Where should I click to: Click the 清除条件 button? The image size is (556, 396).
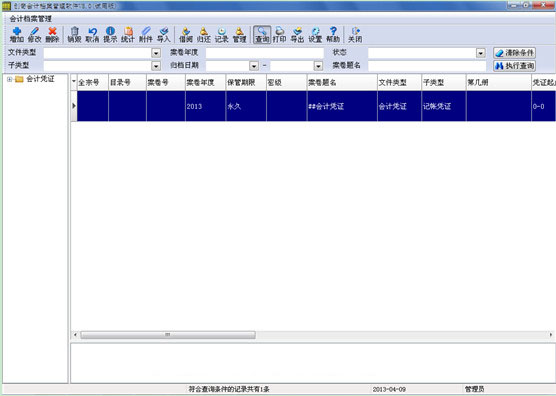coord(515,53)
